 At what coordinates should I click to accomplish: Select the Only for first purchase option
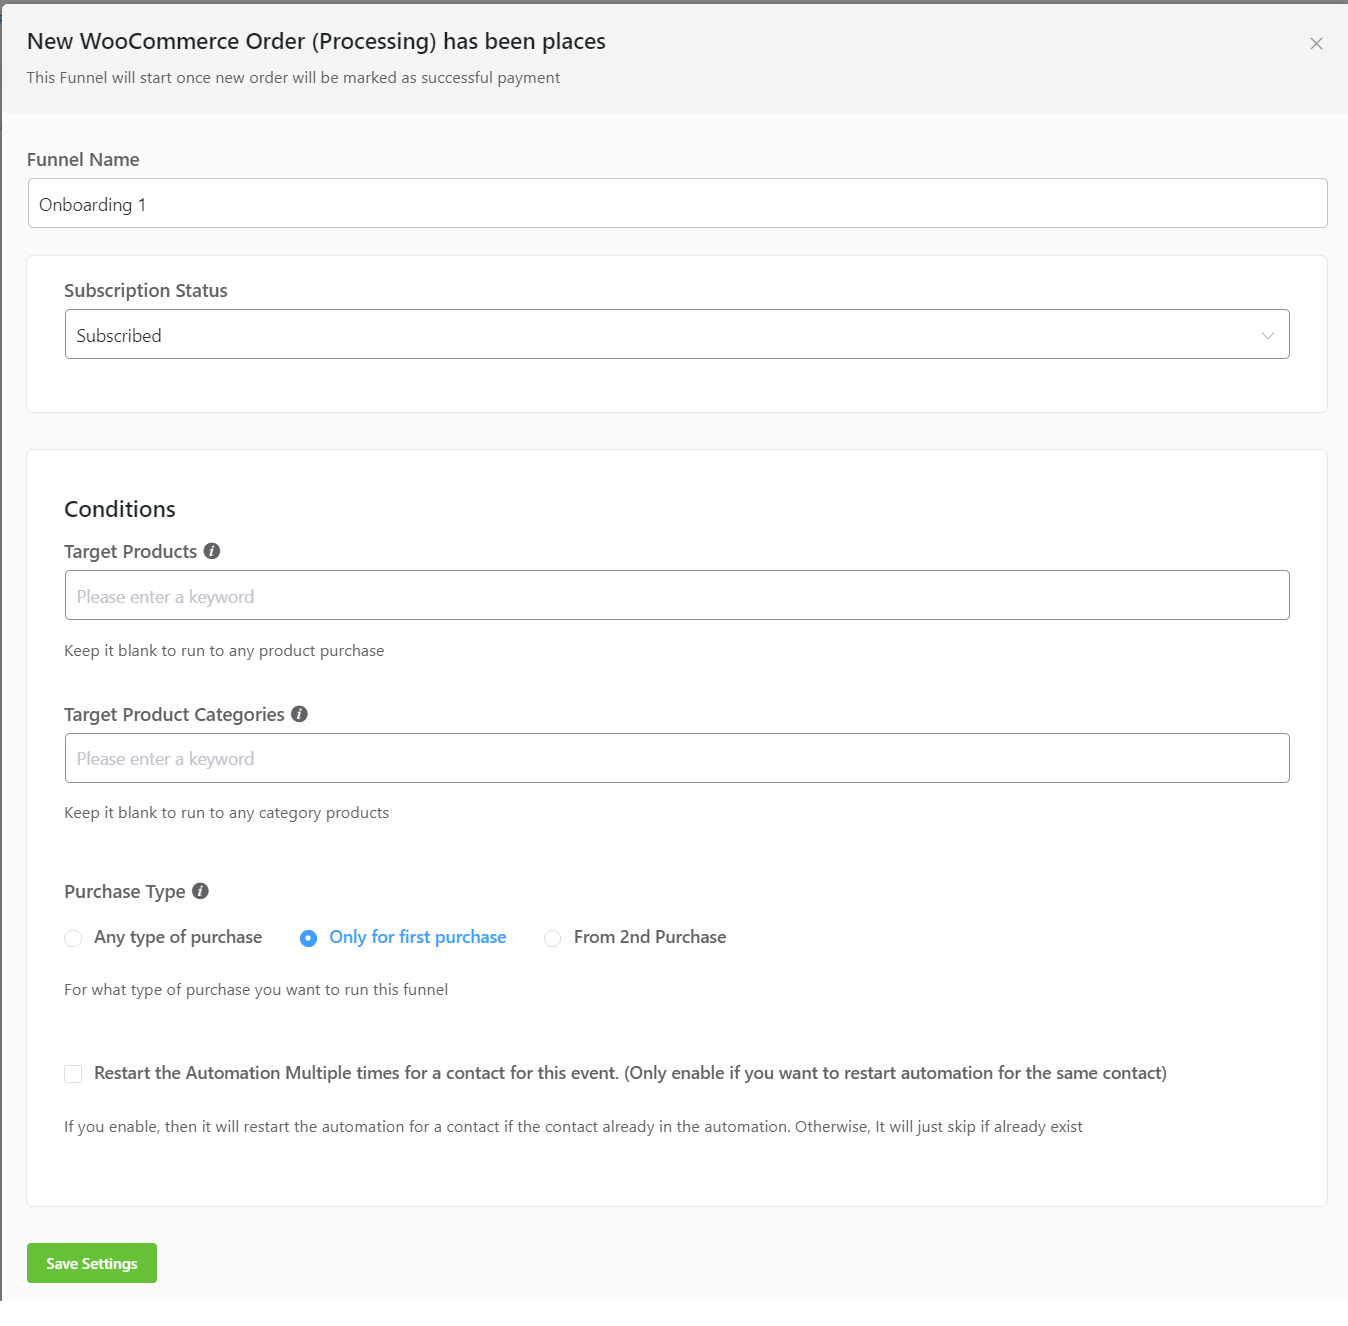[x=308, y=938]
